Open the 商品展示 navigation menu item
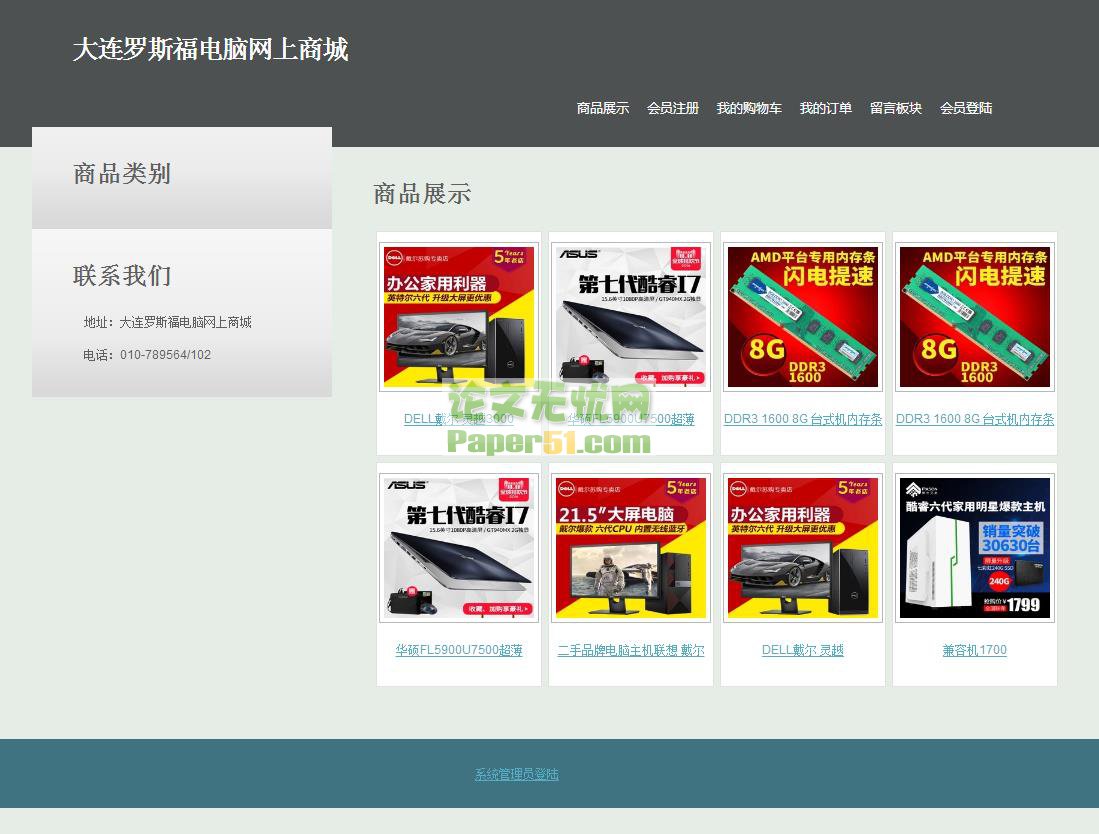The height and width of the screenshot is (834, 1099). pyautogui.click(x=603, y=108)
